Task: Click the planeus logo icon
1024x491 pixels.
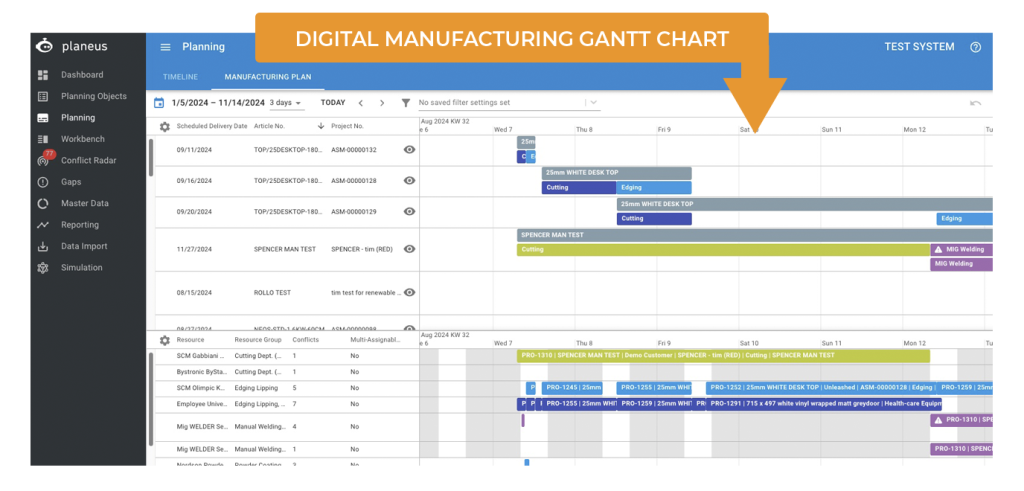Action: (x=44, y=46)
